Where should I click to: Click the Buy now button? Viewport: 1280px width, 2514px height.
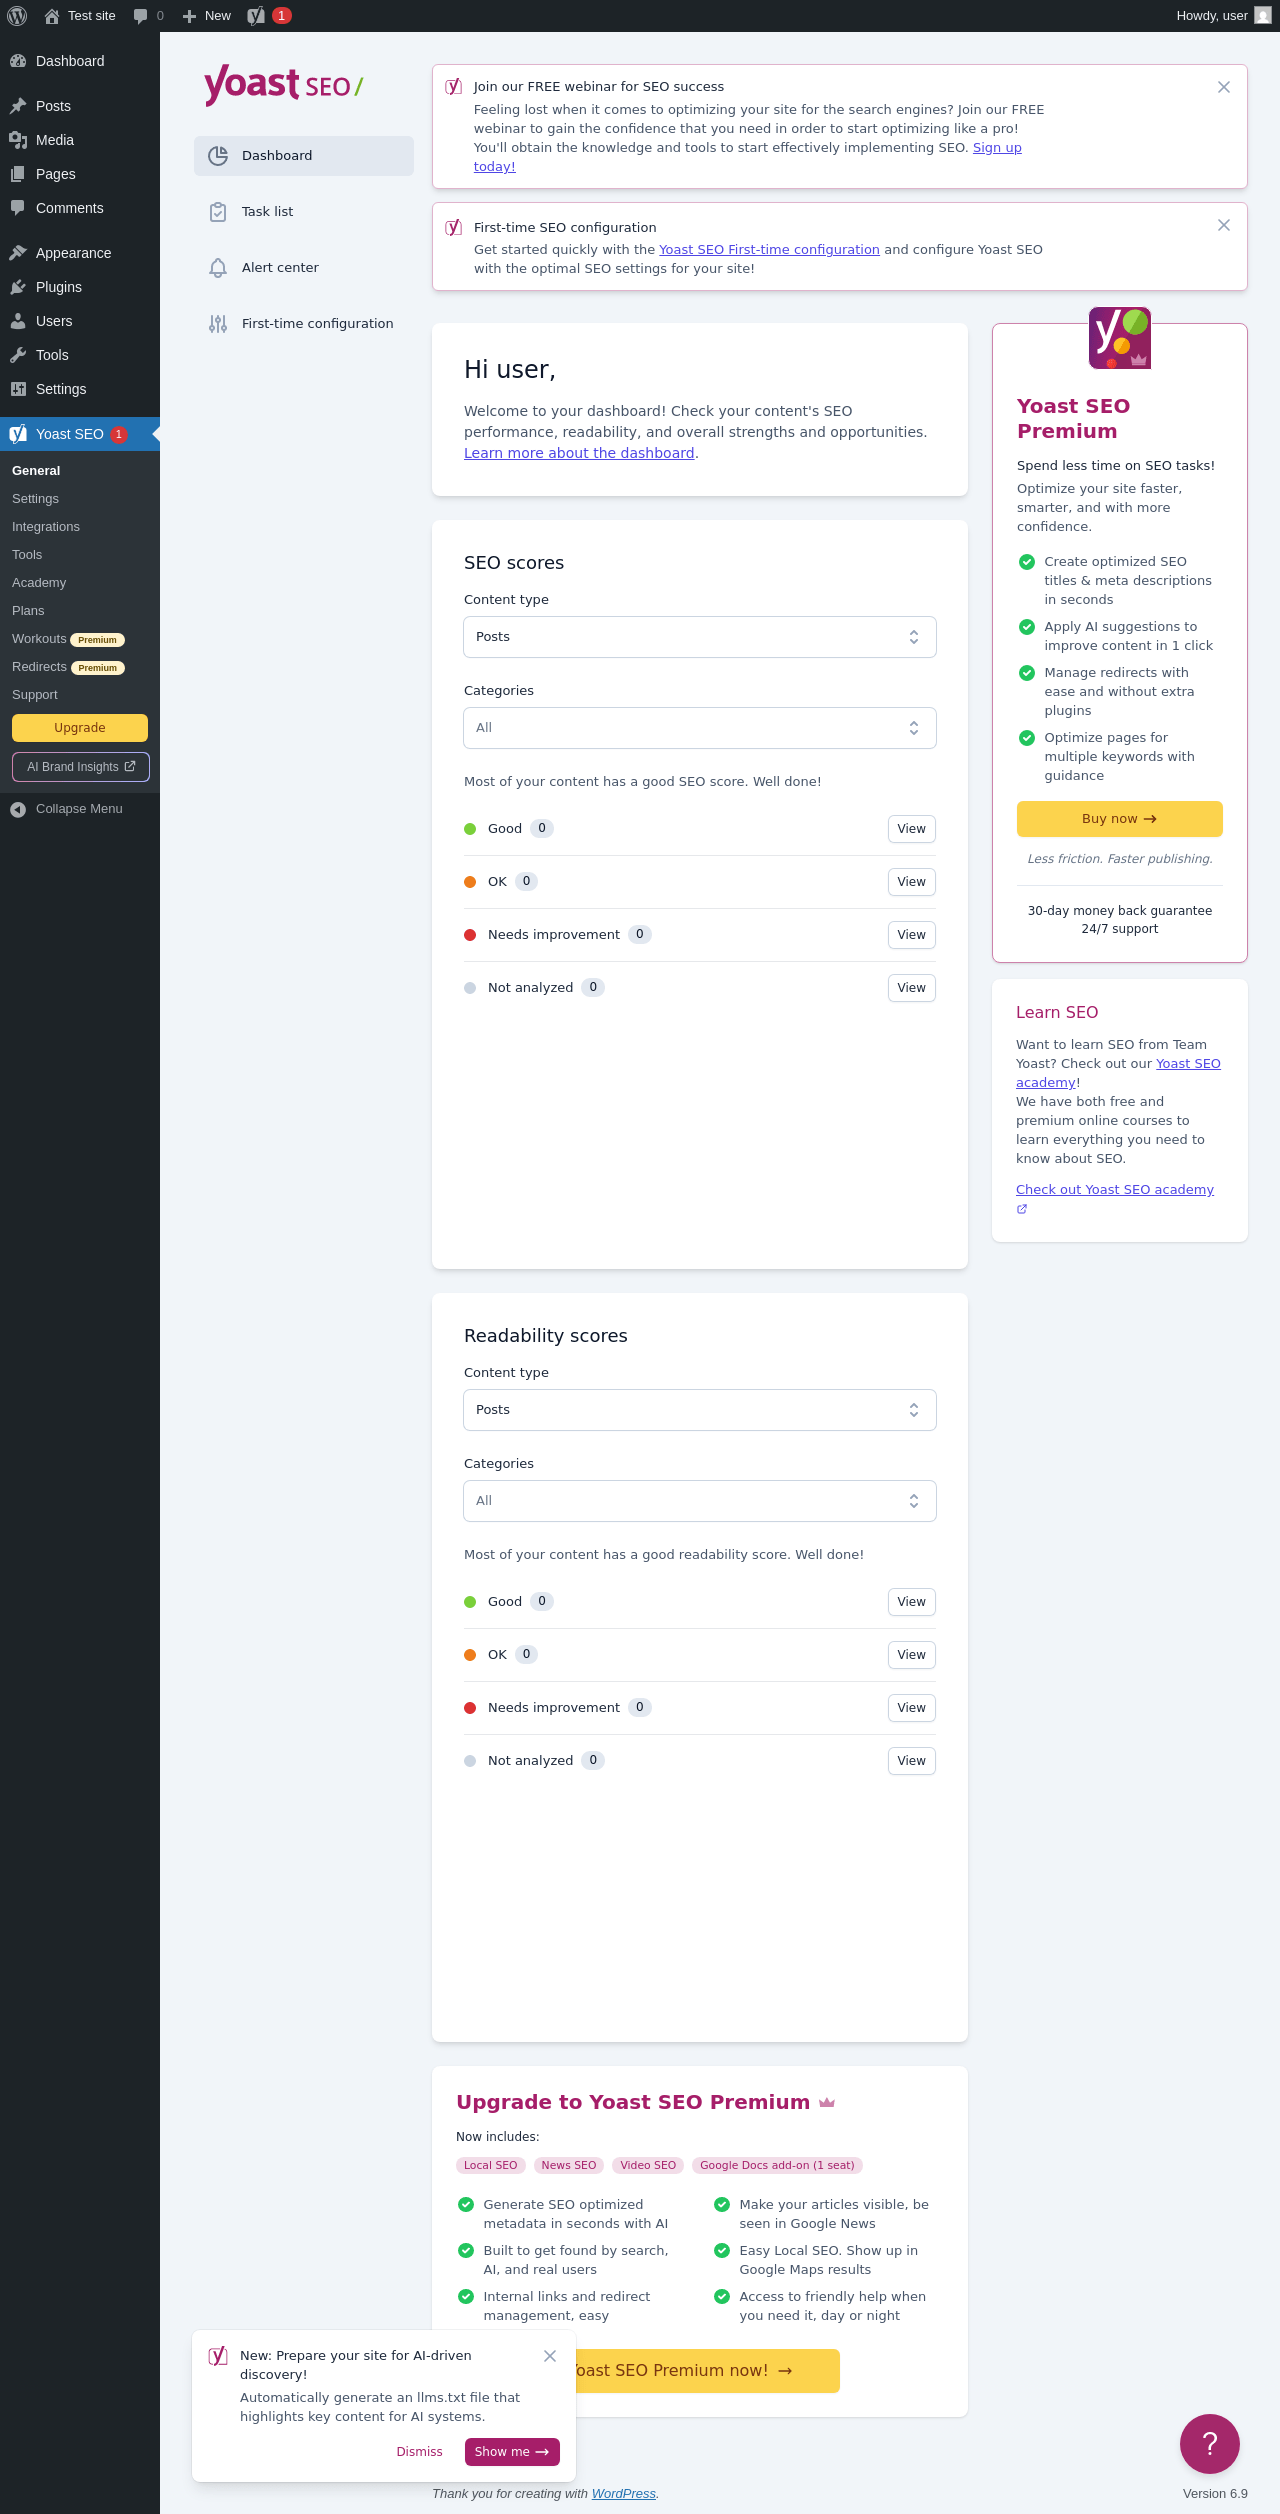[1120, 819]
